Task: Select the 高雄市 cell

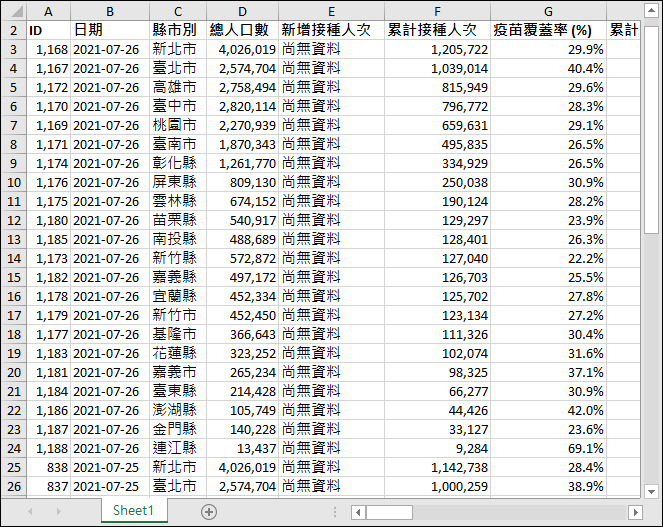Action: pos(178,88)
